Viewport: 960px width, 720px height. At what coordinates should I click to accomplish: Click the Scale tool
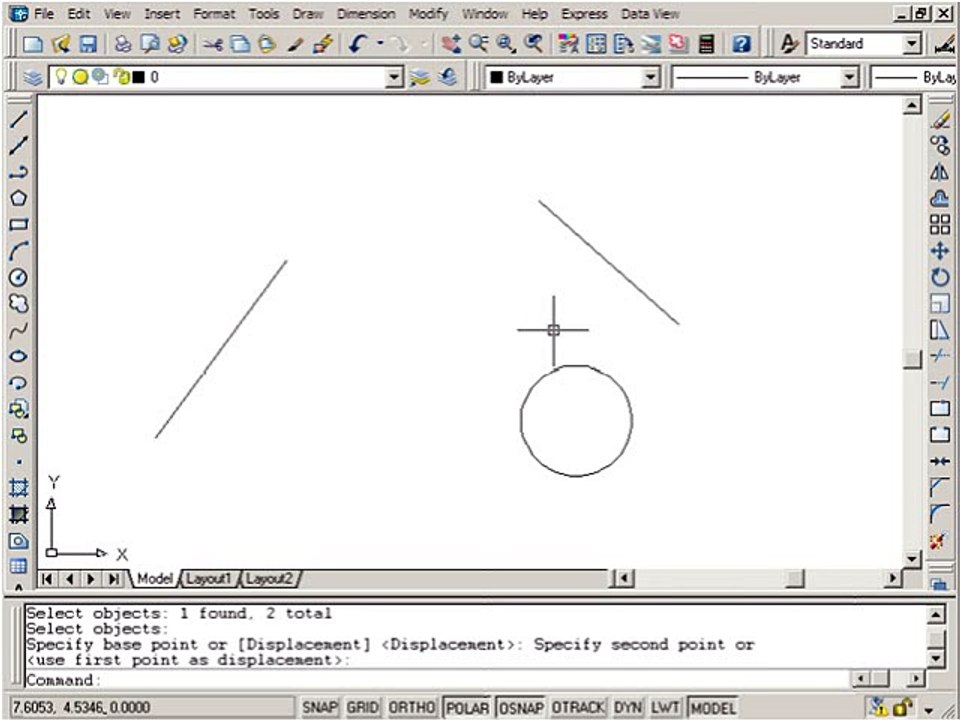[x=940, y=304]
